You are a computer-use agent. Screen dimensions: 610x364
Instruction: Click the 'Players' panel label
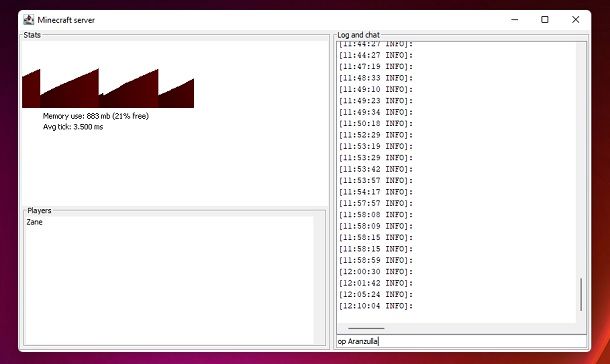pyautogui.click(x=39, y=210)
